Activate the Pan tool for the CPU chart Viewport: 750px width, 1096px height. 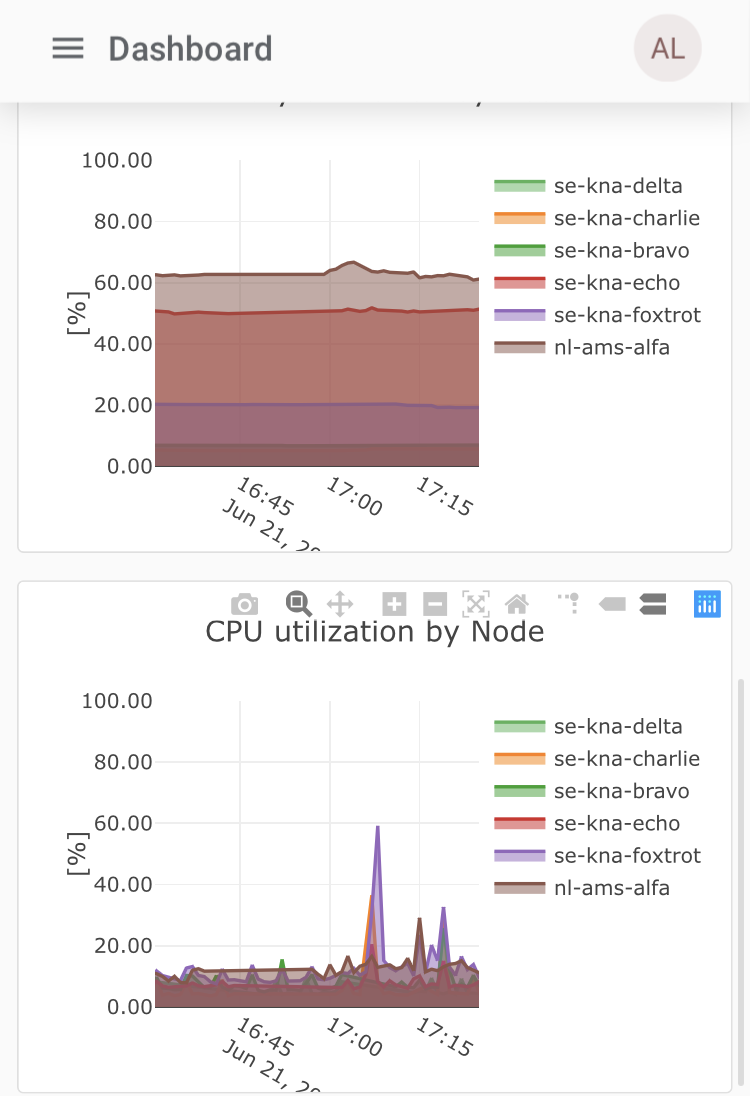(x=340, y=604)
